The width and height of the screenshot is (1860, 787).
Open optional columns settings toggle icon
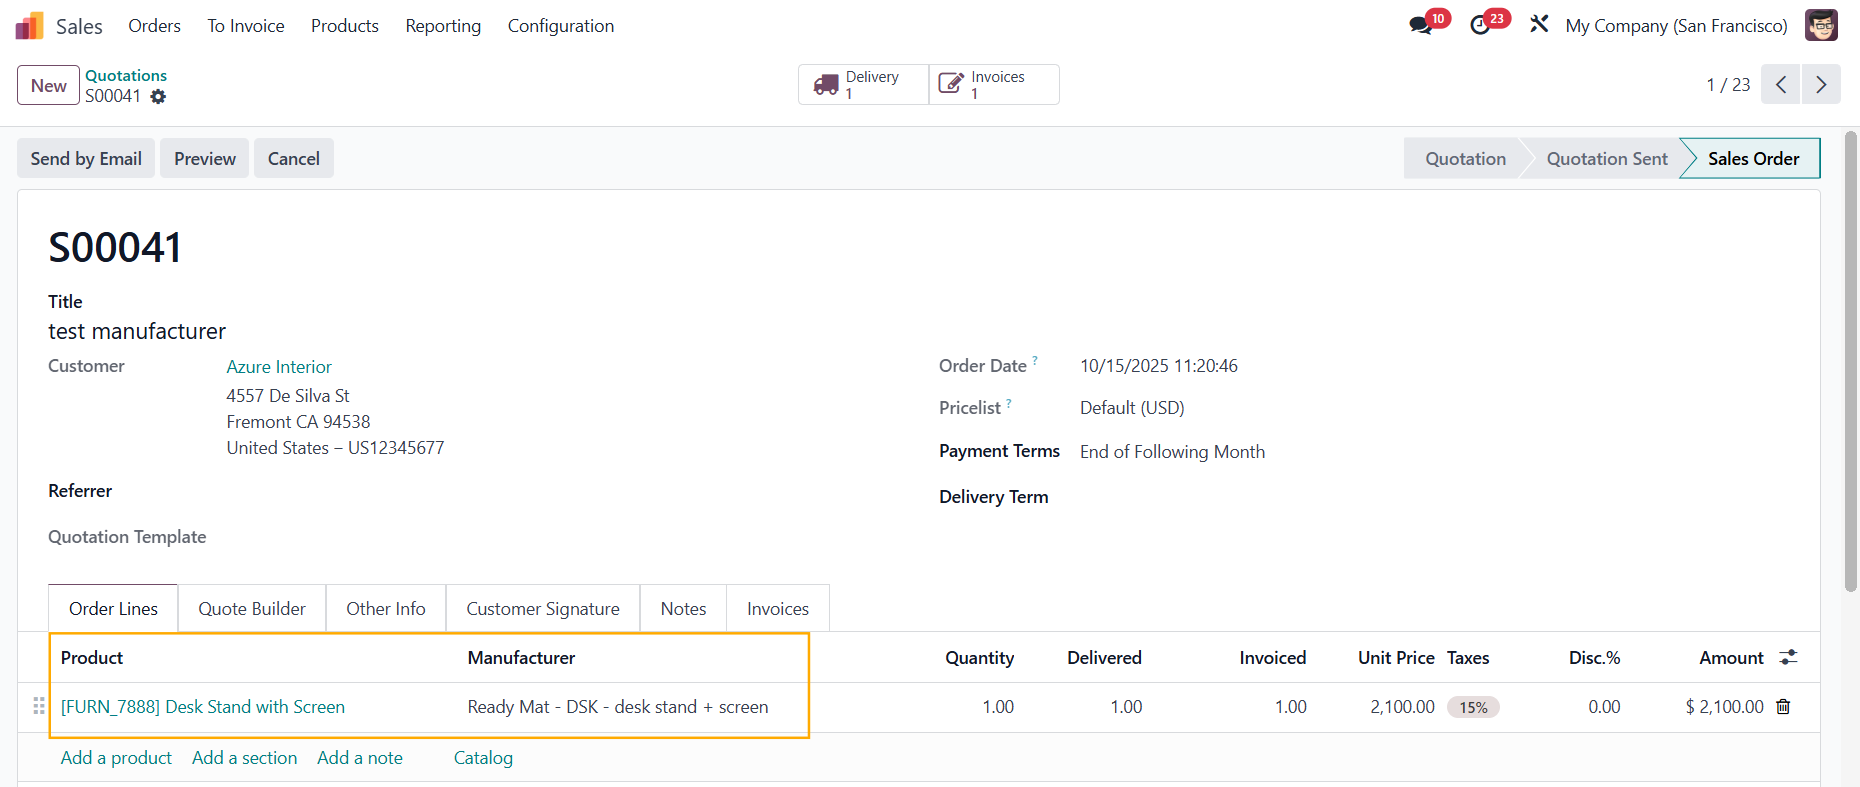click(1788, 657)
